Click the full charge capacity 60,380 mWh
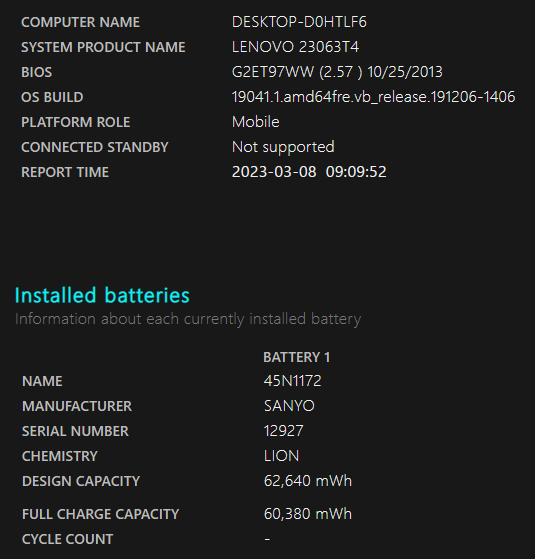Screen dimensions: 535x559 [x=308, y=514]
